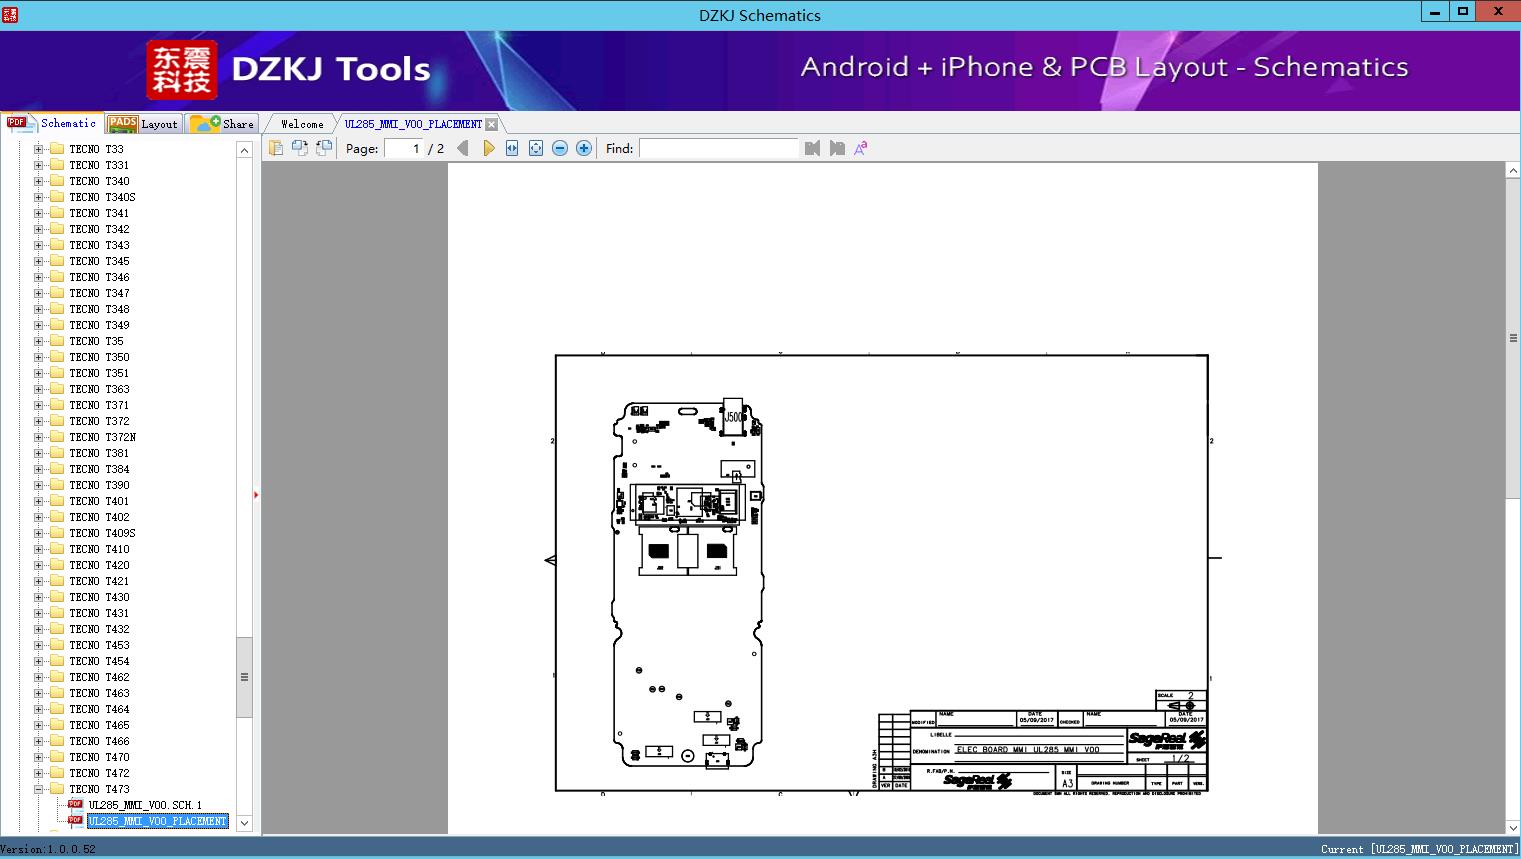Expand the TECNO T410 folder
Viewport: 1521px width, 859px height.
coord(39,549)
